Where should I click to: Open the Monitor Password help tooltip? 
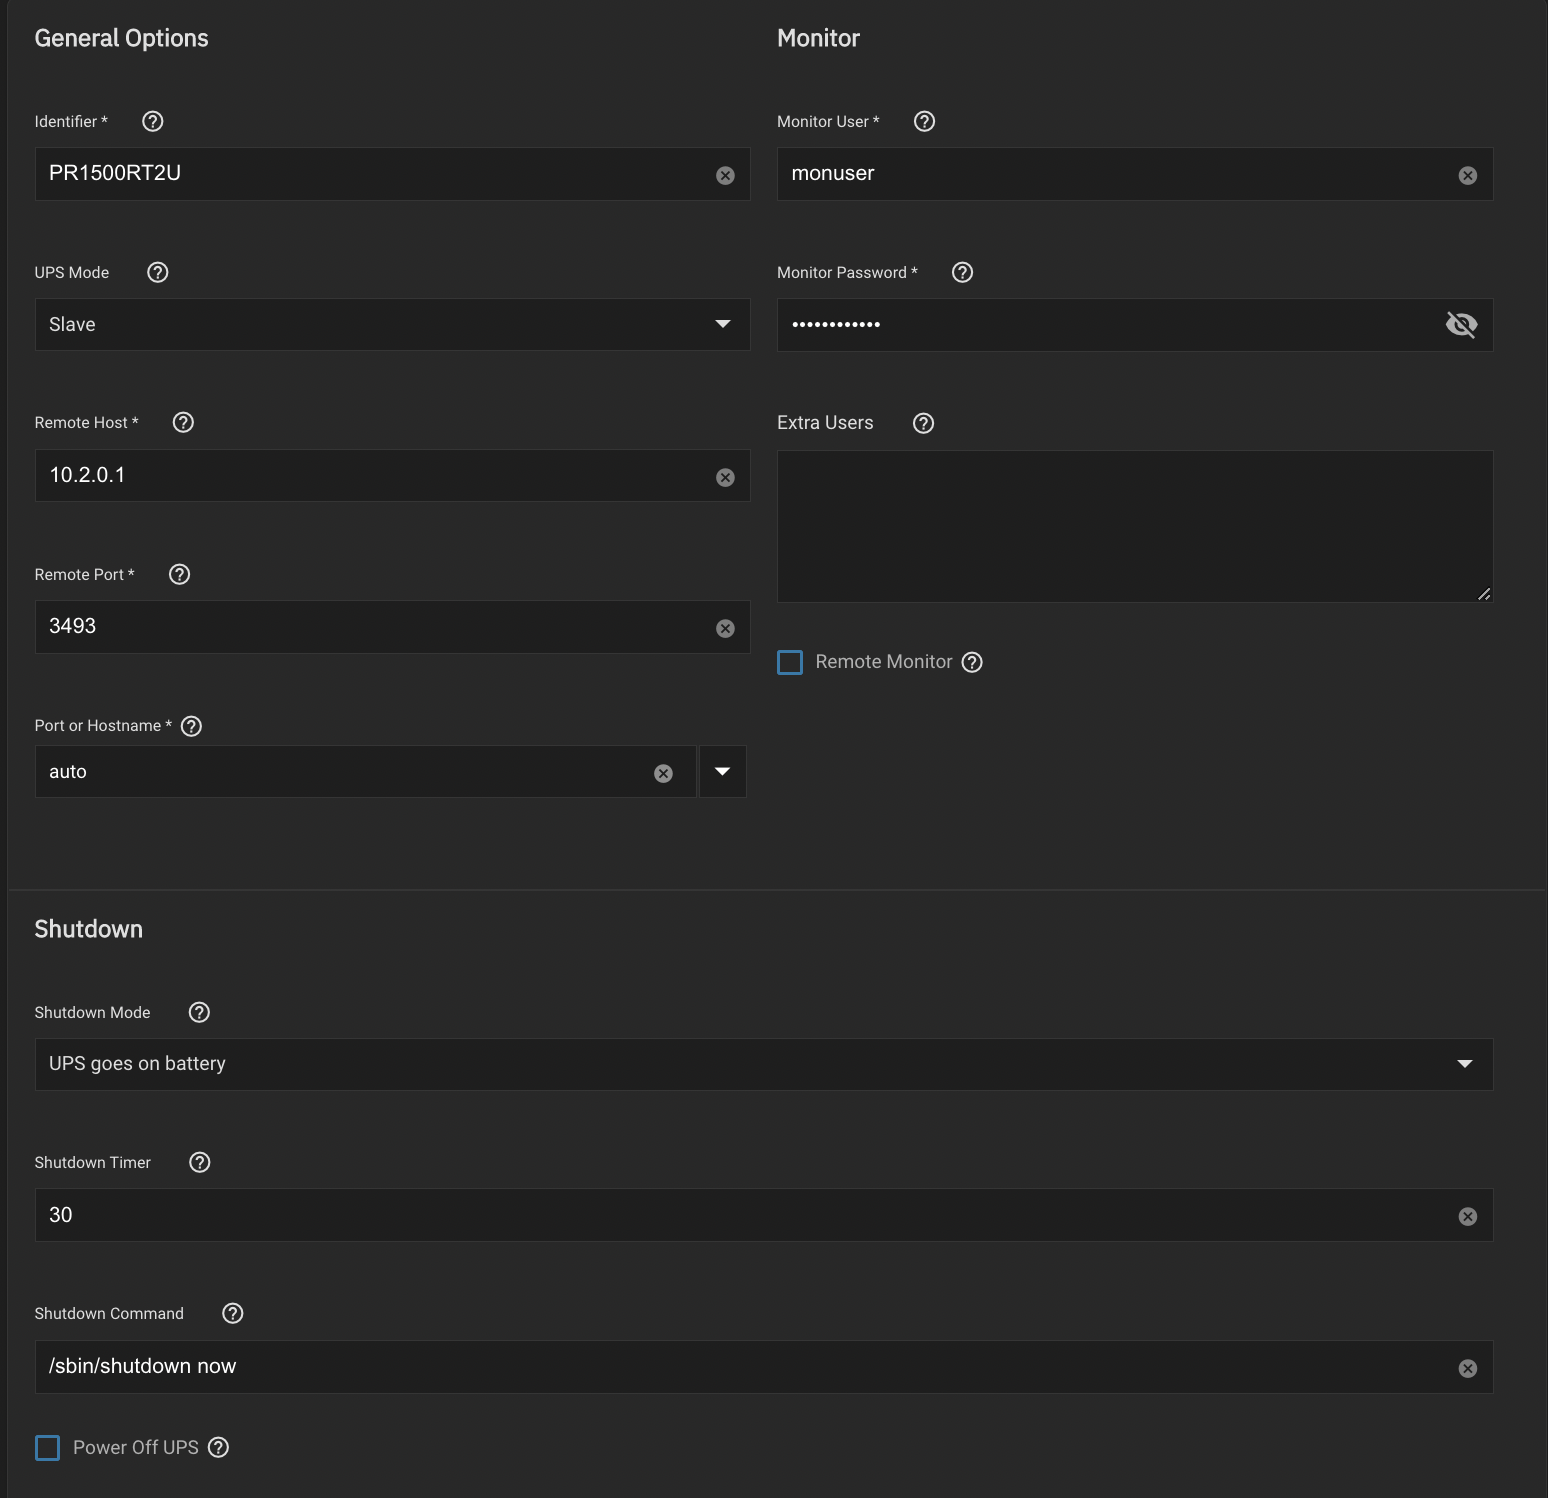(962, 272)
